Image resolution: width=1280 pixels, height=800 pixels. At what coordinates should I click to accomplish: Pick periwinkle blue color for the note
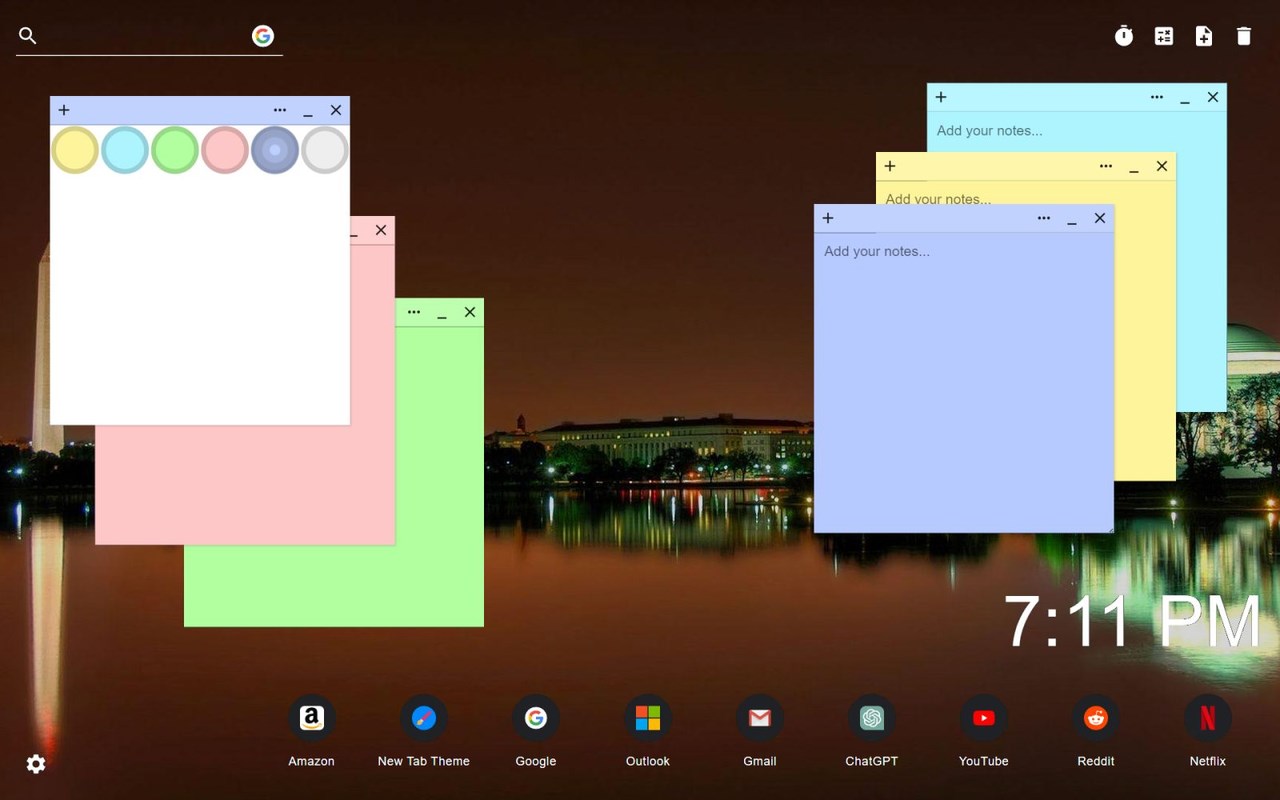tap(275, 150)
